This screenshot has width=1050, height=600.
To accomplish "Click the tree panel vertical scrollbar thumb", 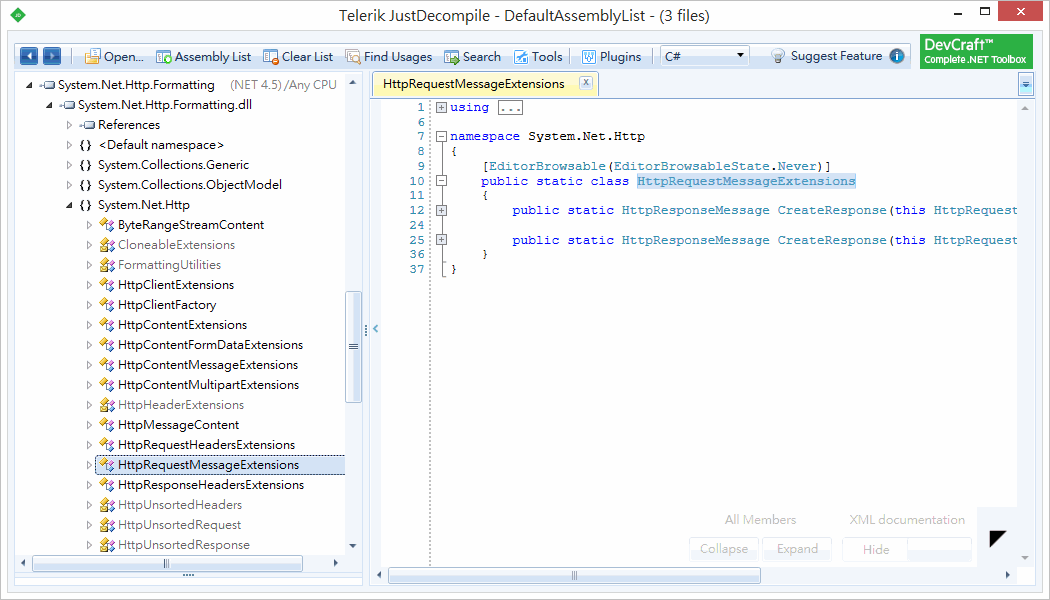I will tap(353, 347).
